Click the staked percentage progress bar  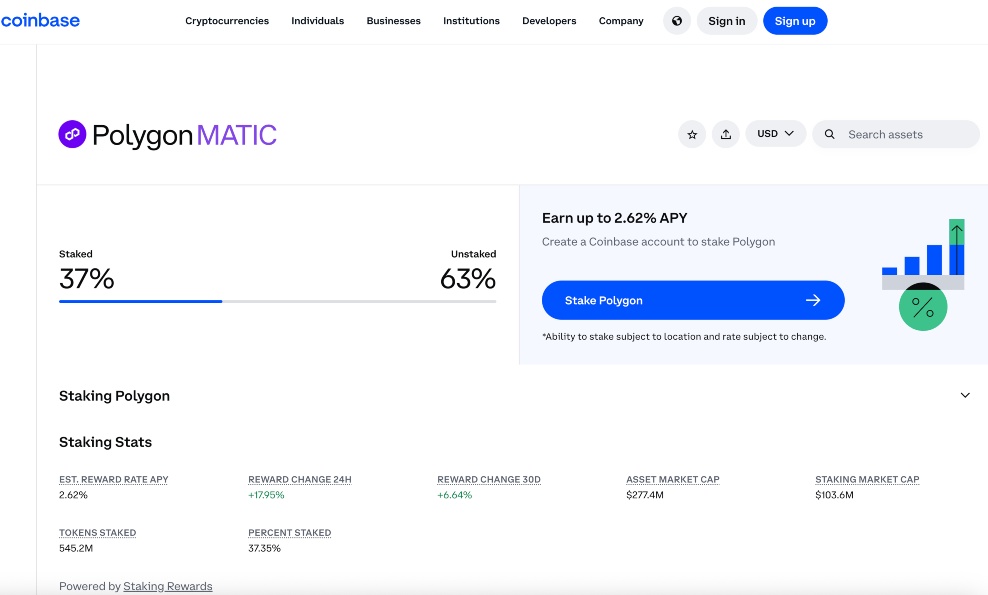tap(277, 300)
